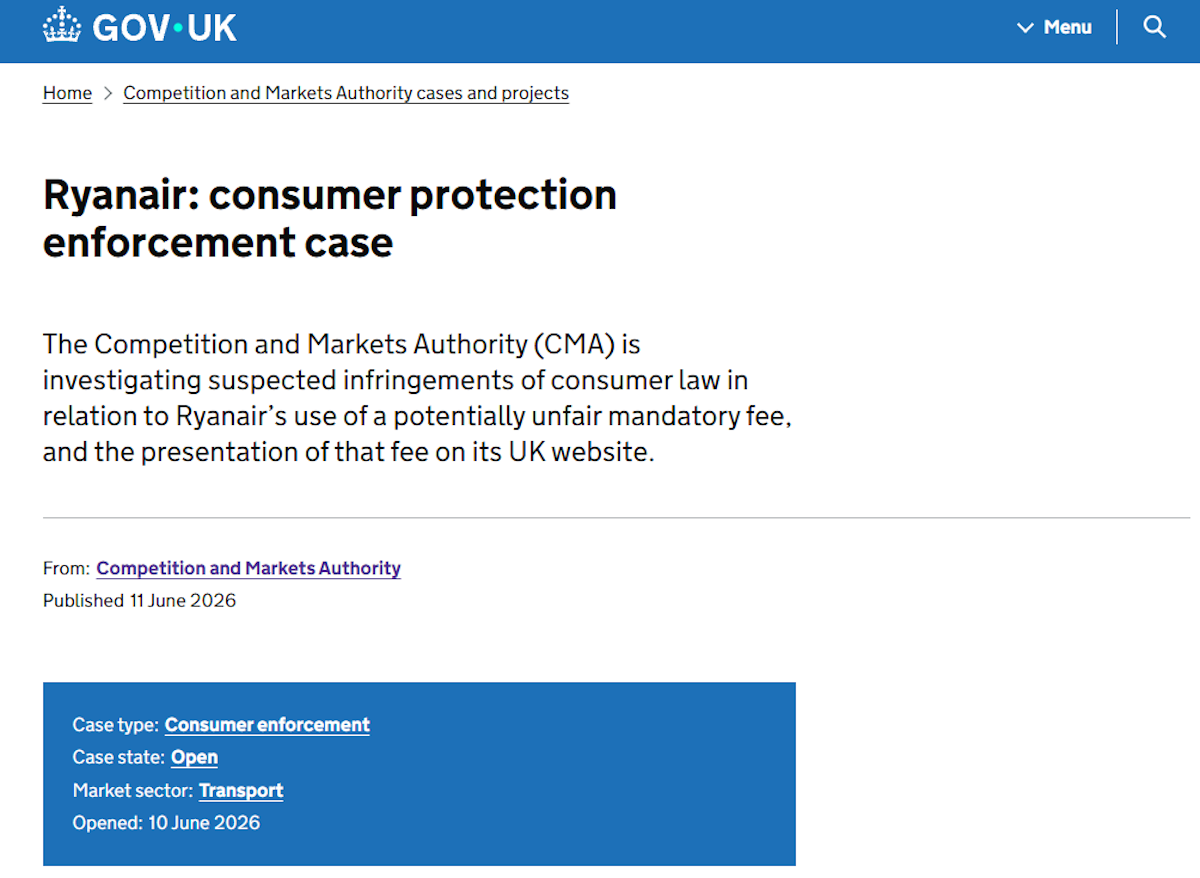Image resolution: width=1200 pixels, height=878 pixels.
Task: Follow the Transport market sector link
Action: tap(241, 791)
